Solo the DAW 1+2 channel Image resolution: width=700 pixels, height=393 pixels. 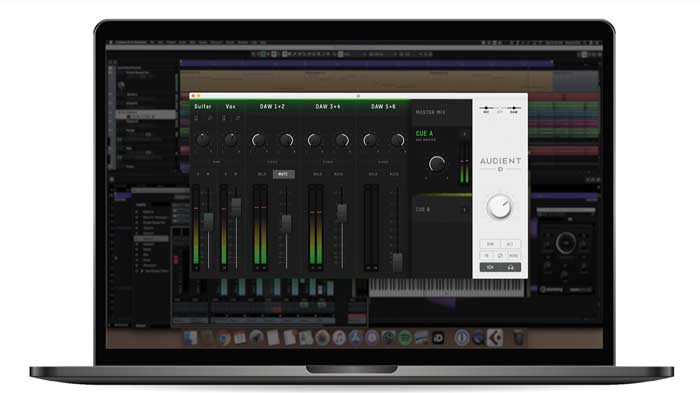(262, 174)
